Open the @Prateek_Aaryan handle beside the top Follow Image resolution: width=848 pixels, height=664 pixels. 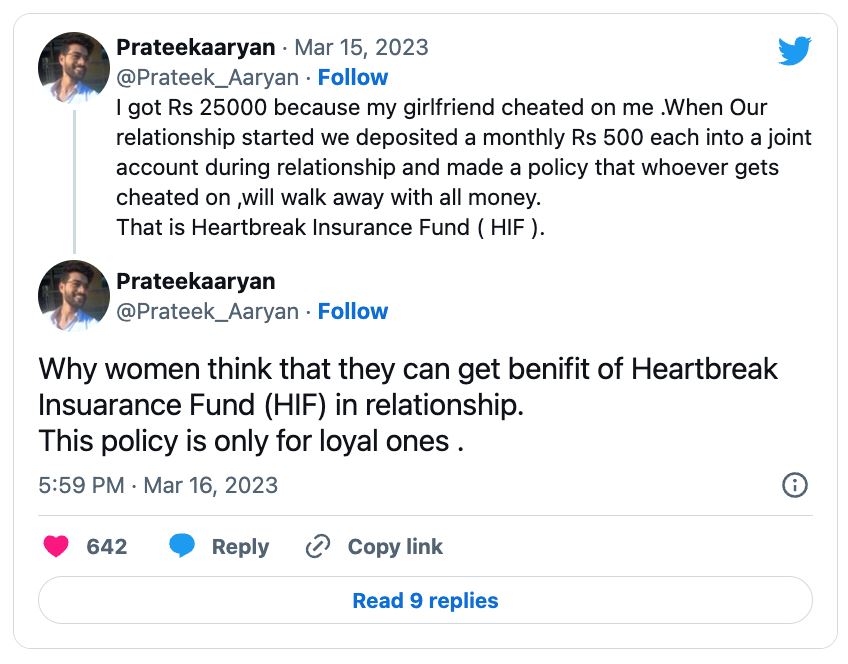coord(208,78)
